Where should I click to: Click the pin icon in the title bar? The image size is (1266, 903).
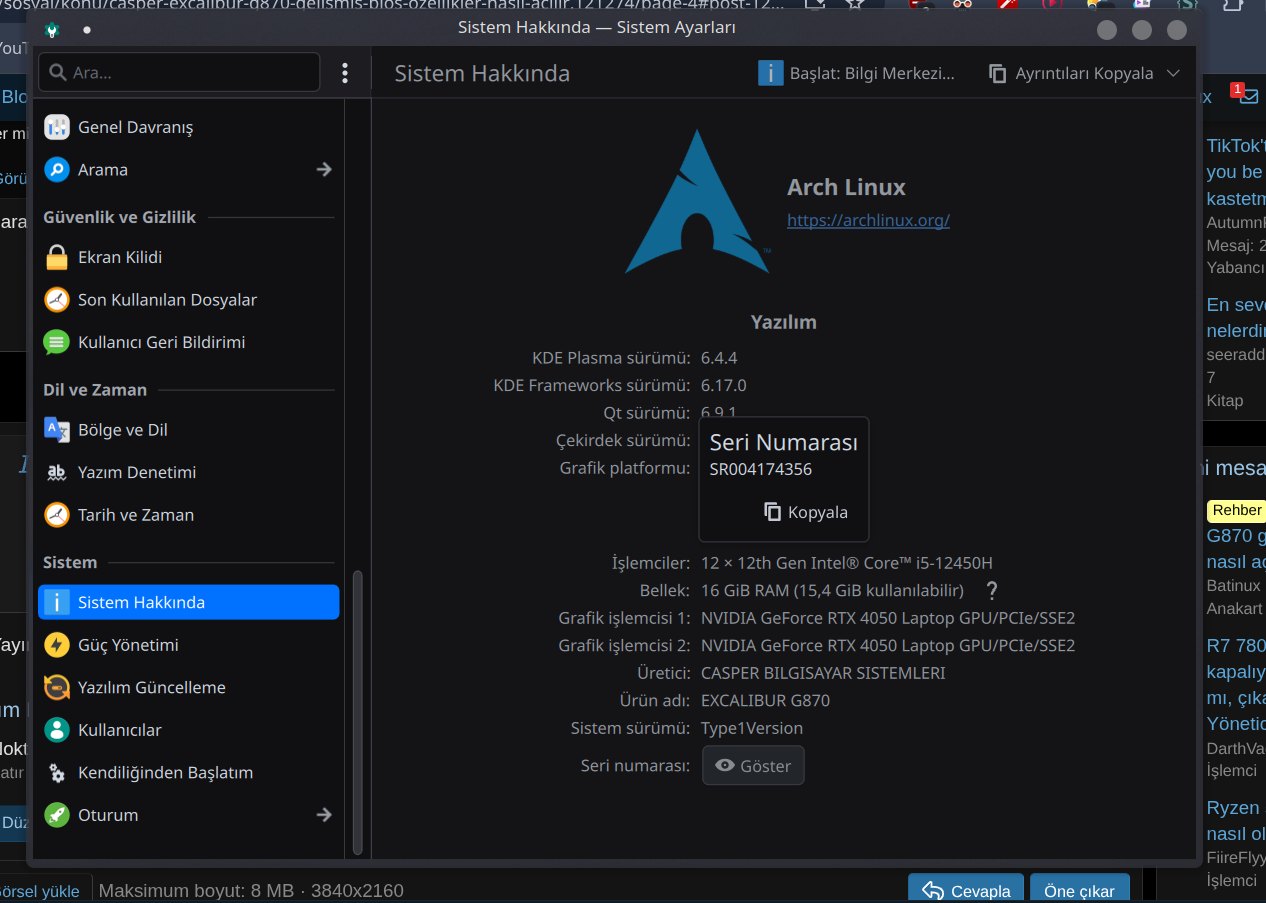pyautogui.click(x=87, y=29)
